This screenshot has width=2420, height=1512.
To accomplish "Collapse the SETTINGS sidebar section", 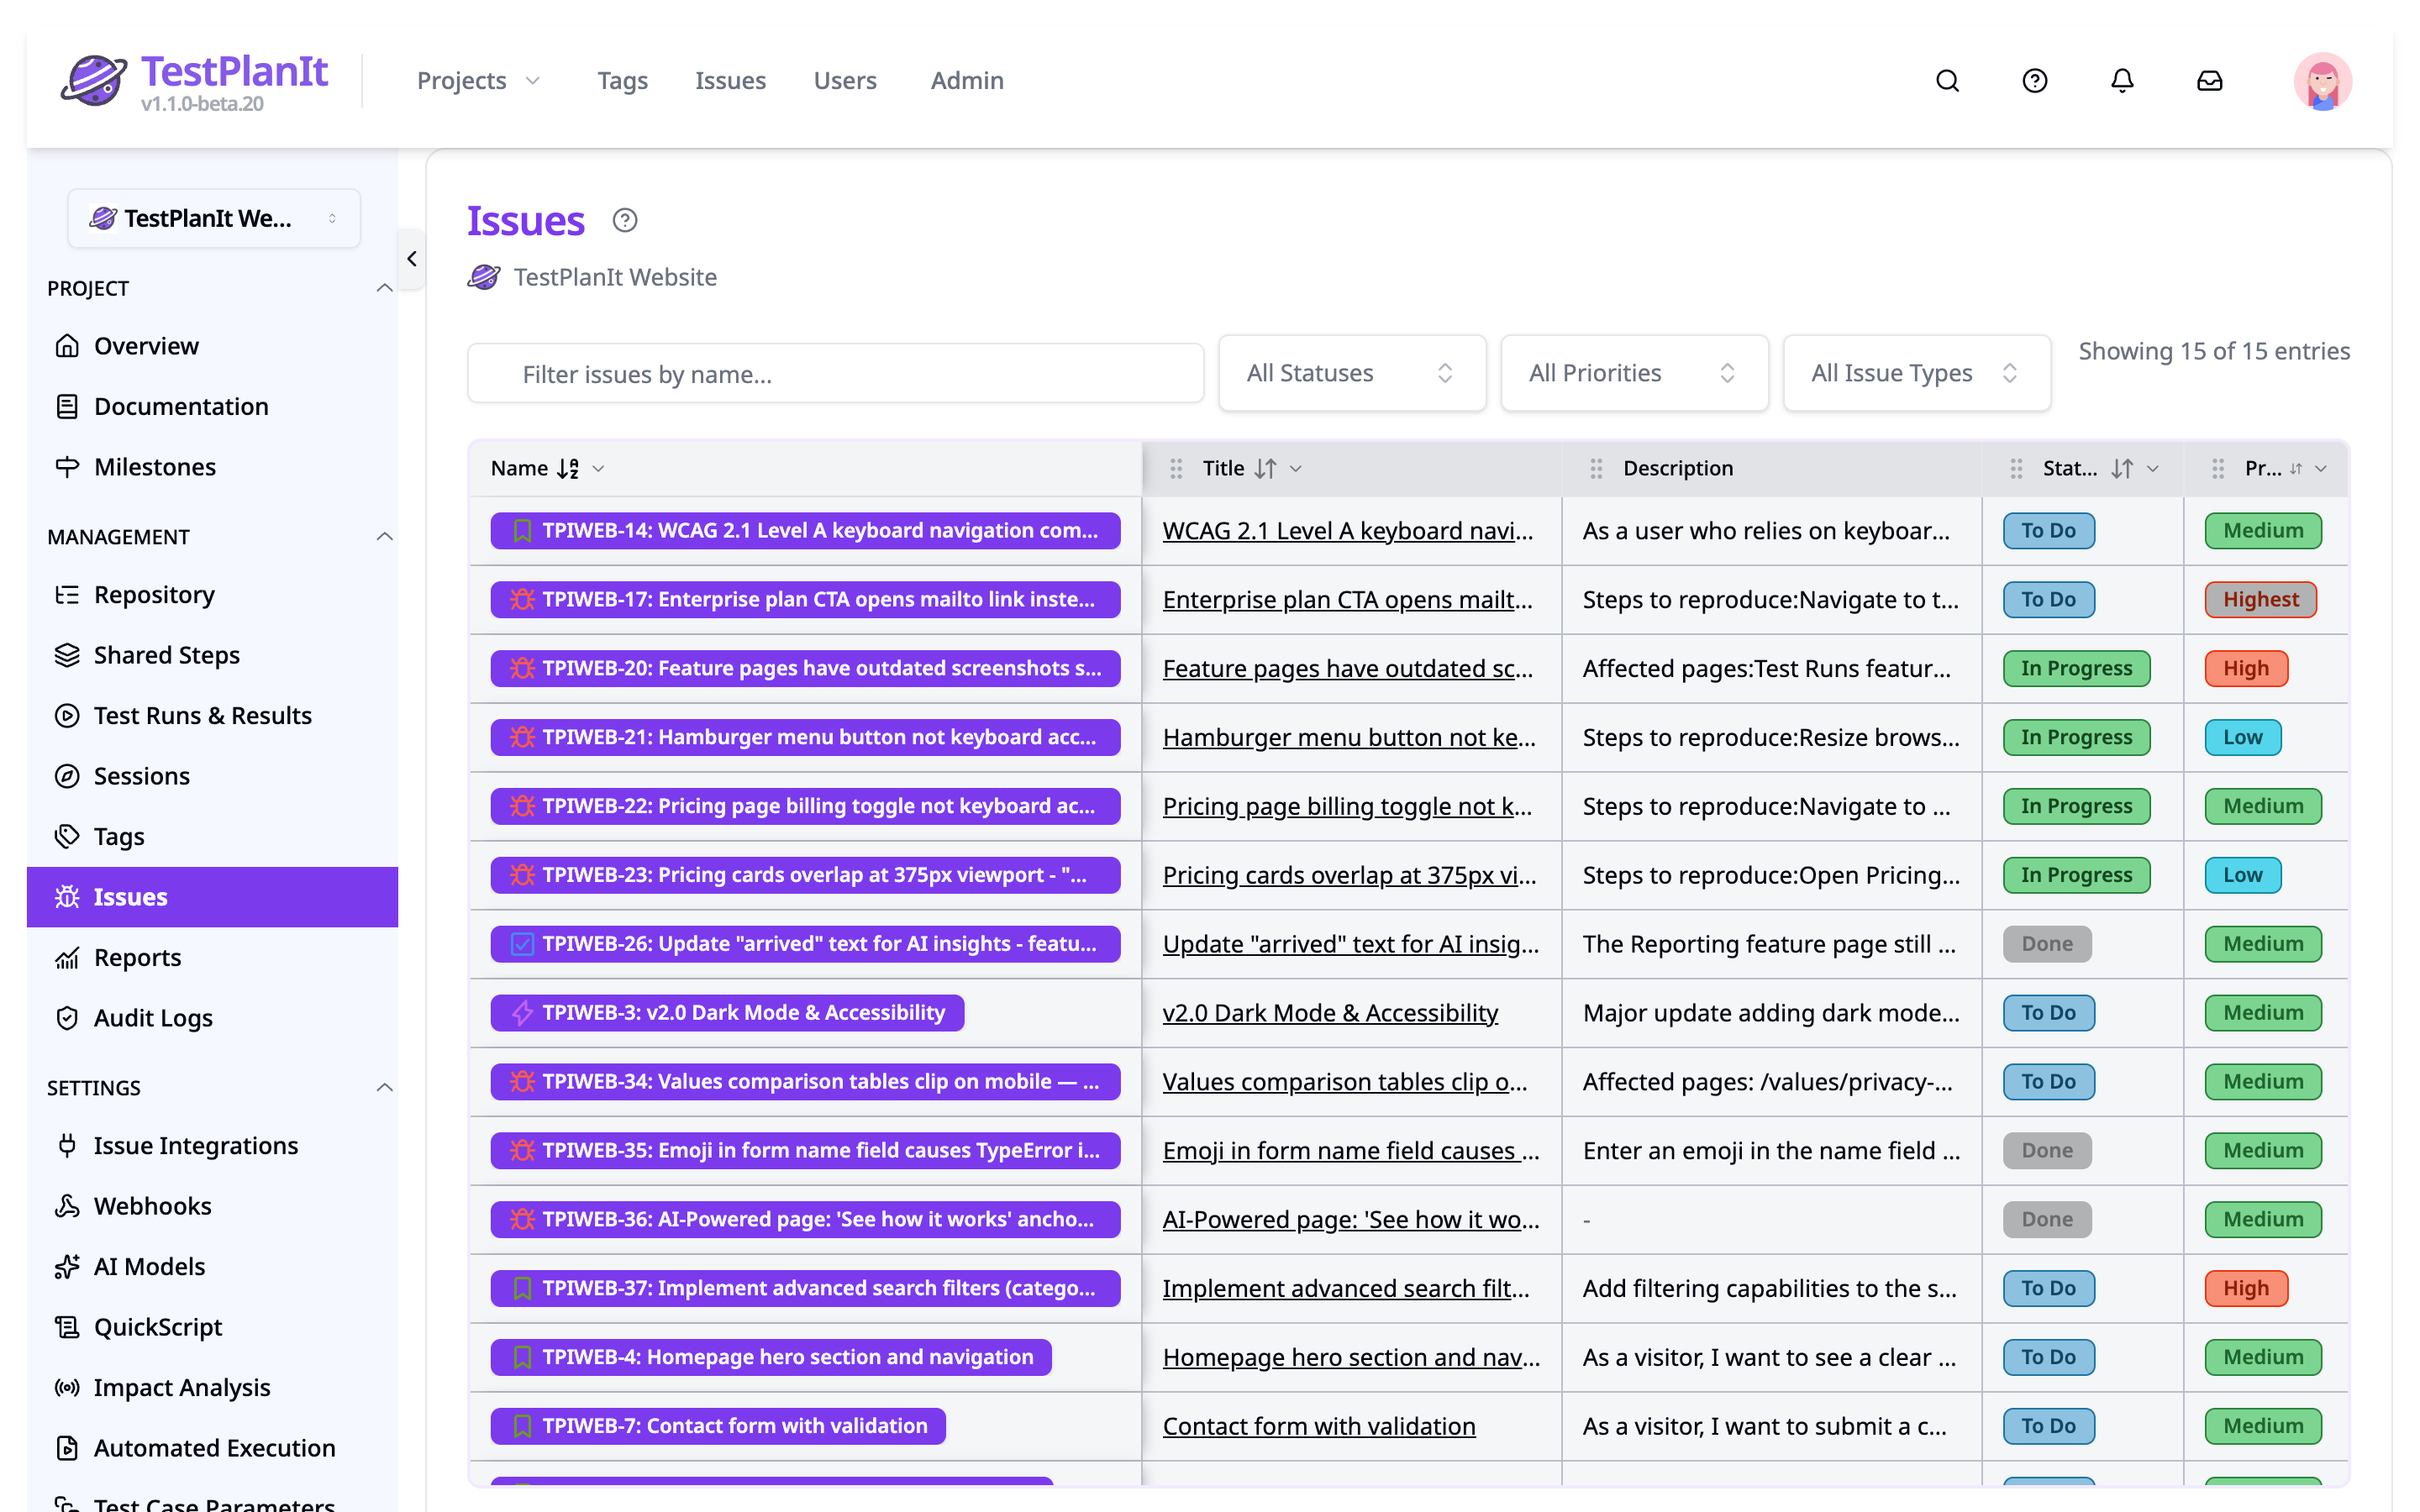I will (384, 1088).
